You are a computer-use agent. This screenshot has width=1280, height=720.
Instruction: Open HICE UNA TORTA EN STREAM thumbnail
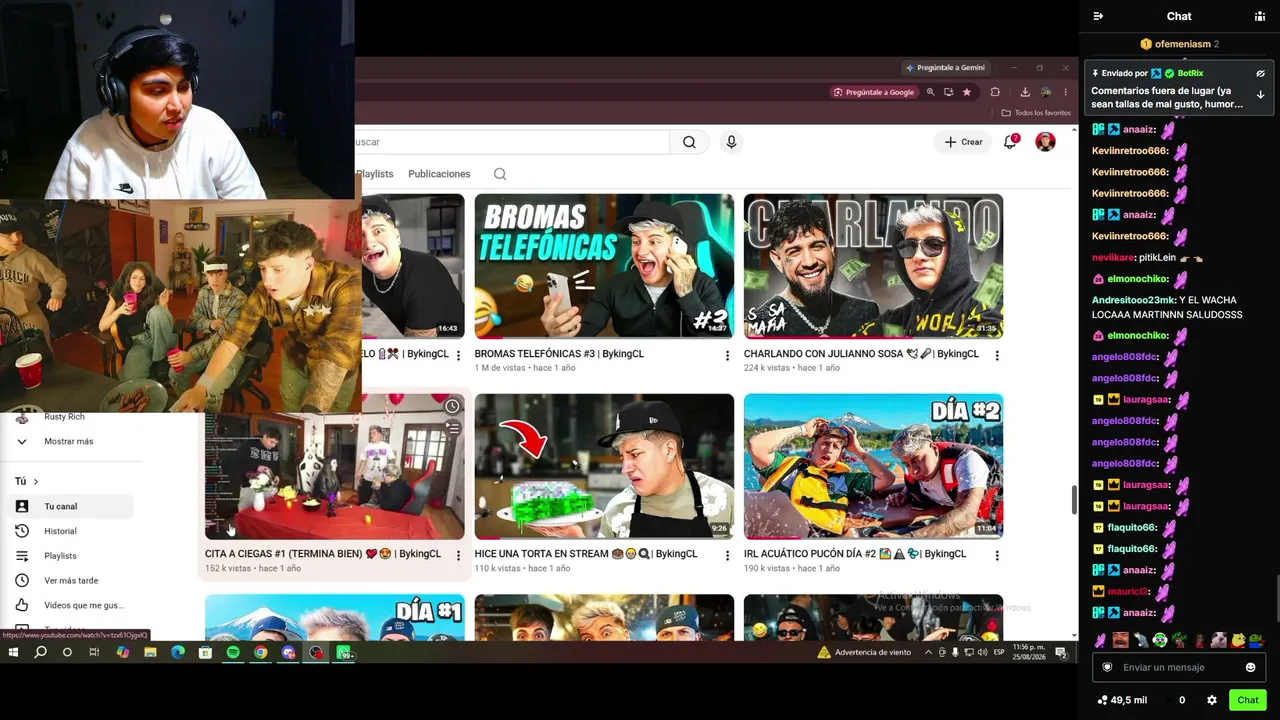click(604, 466)
